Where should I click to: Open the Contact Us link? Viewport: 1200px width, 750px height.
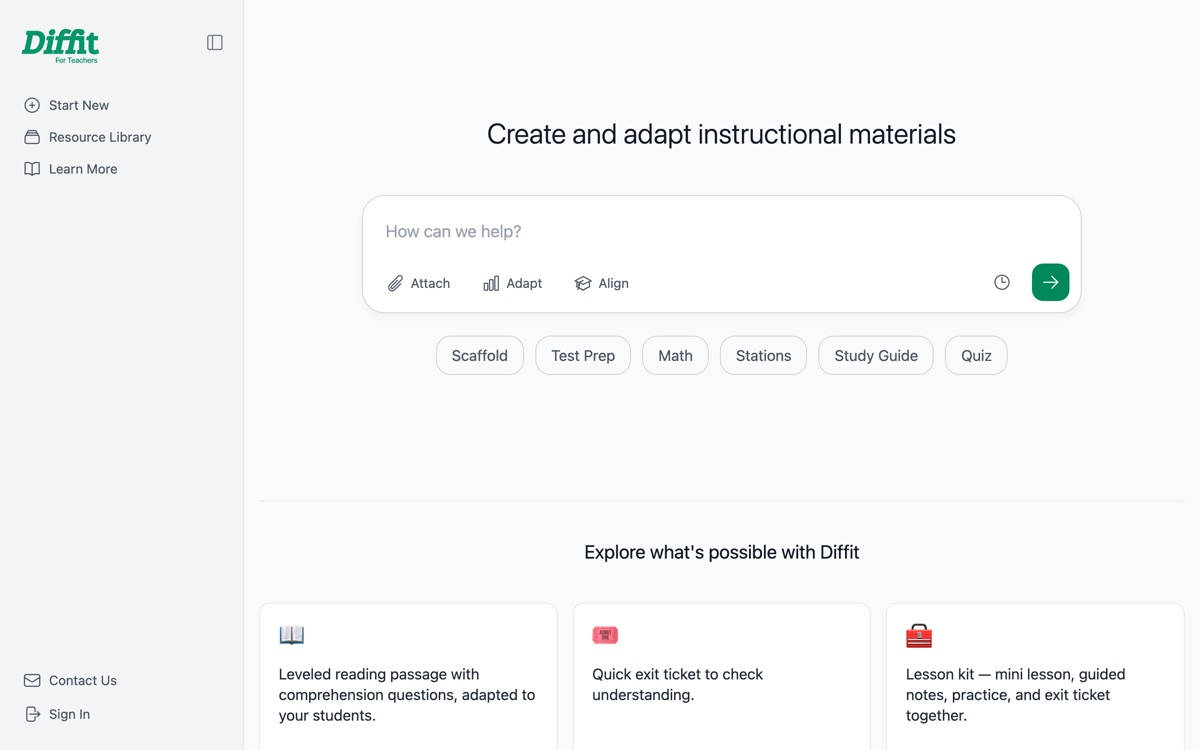[x=83, y=680]
